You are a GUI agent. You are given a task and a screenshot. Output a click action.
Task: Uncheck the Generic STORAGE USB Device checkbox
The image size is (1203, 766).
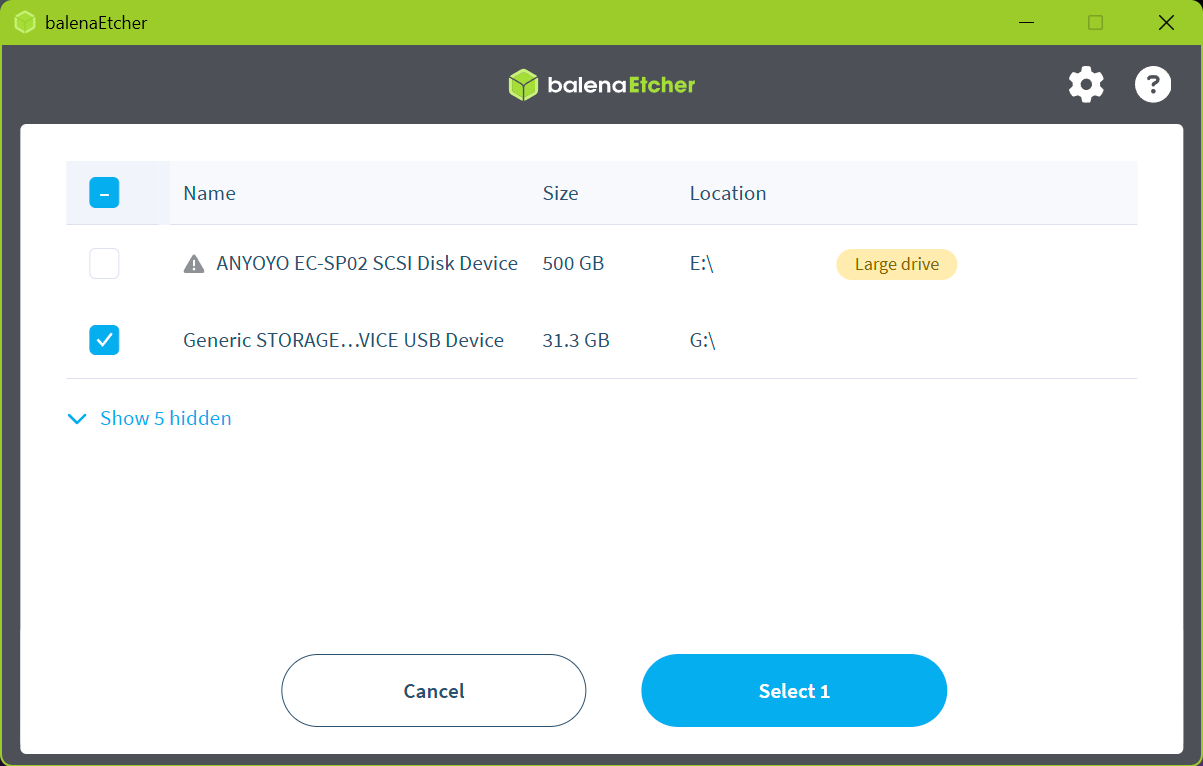[104, 340]
